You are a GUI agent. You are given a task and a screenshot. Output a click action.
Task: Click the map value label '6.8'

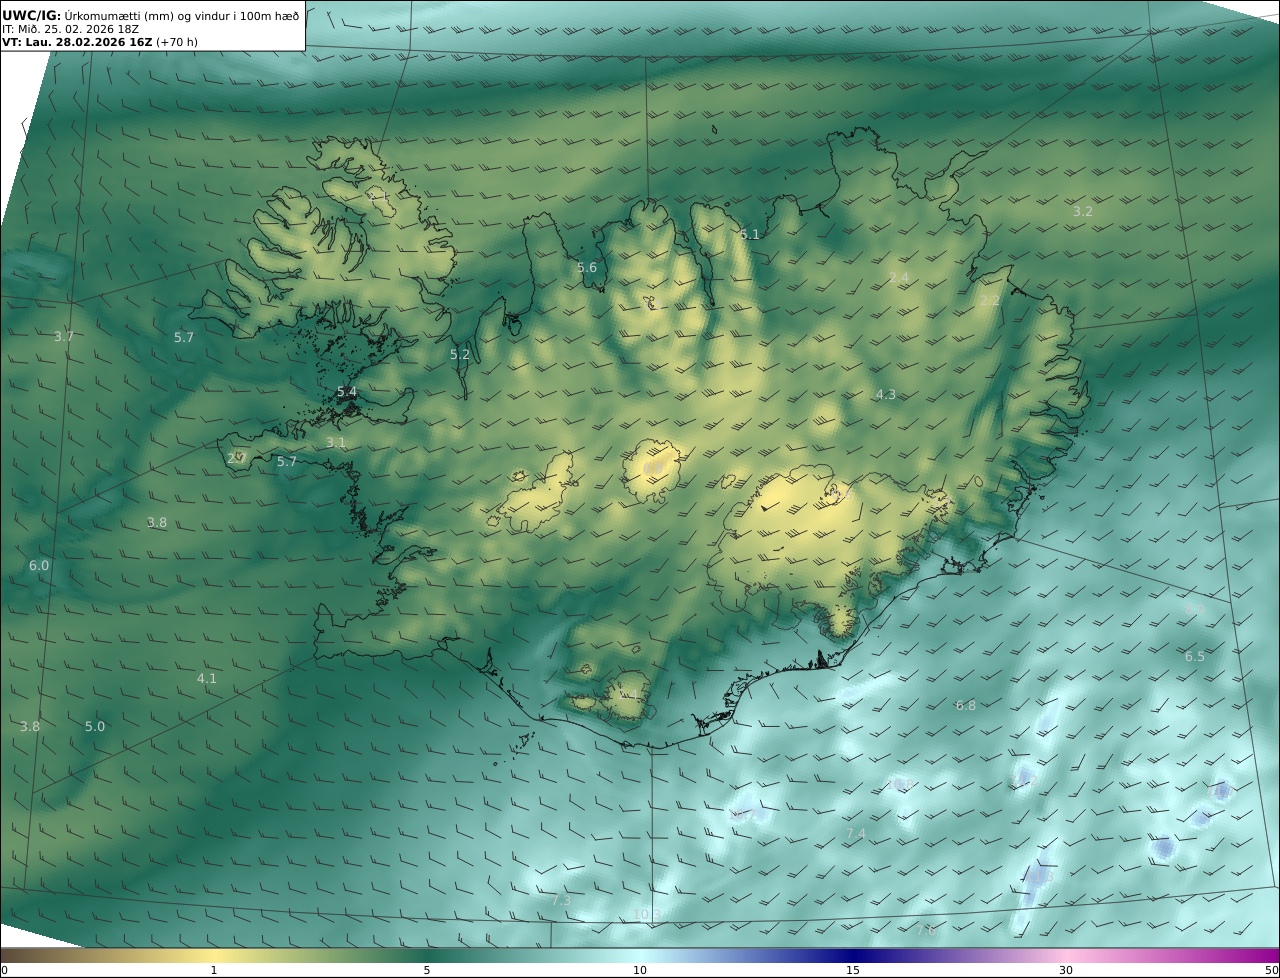(x=966, y=705)
